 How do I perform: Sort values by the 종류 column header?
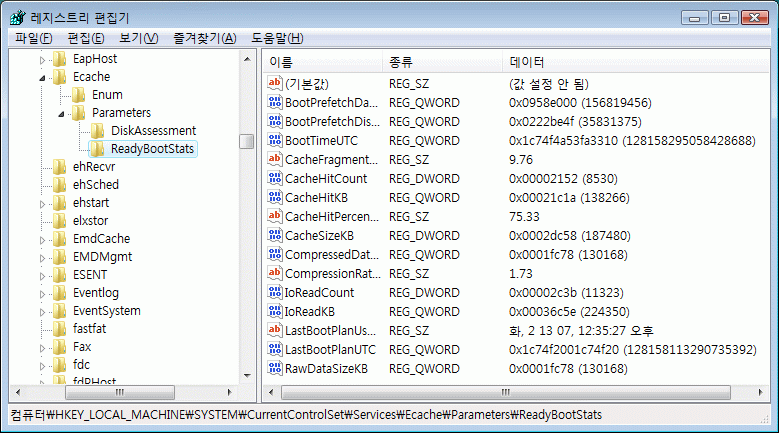442,62
